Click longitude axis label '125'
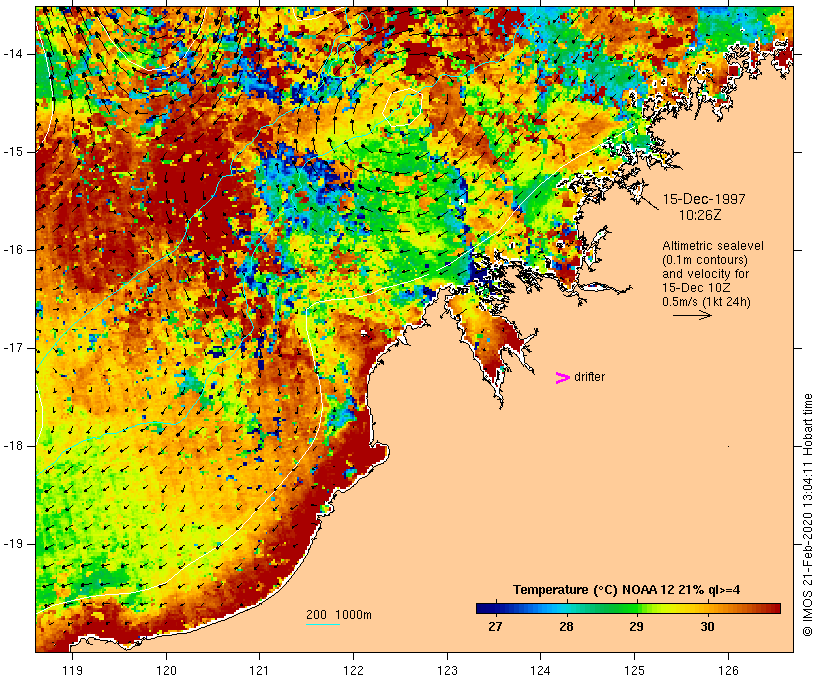 [634, 670]
